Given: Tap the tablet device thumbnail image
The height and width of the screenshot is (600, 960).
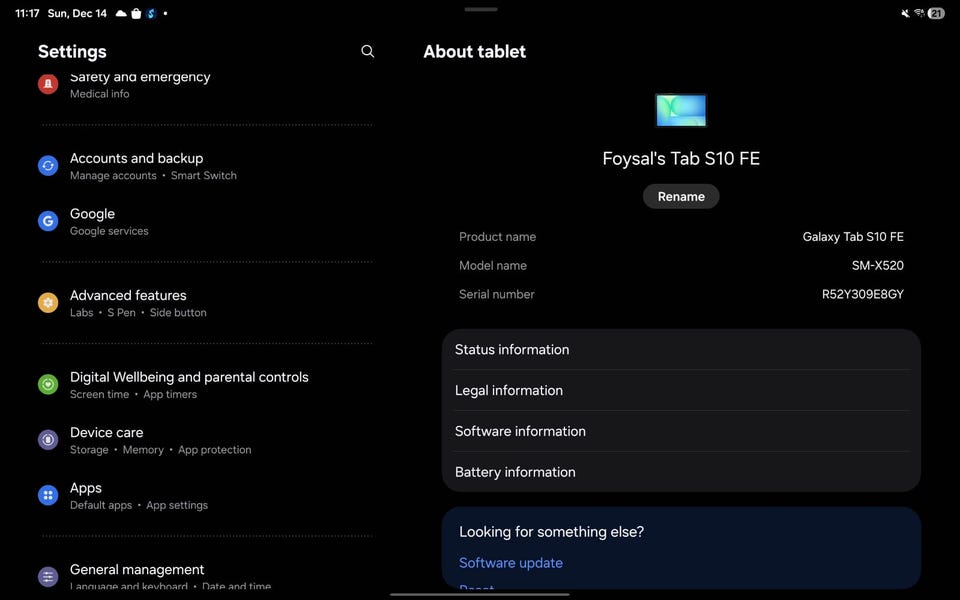Looking at the screenshot, I should [681, 110].
